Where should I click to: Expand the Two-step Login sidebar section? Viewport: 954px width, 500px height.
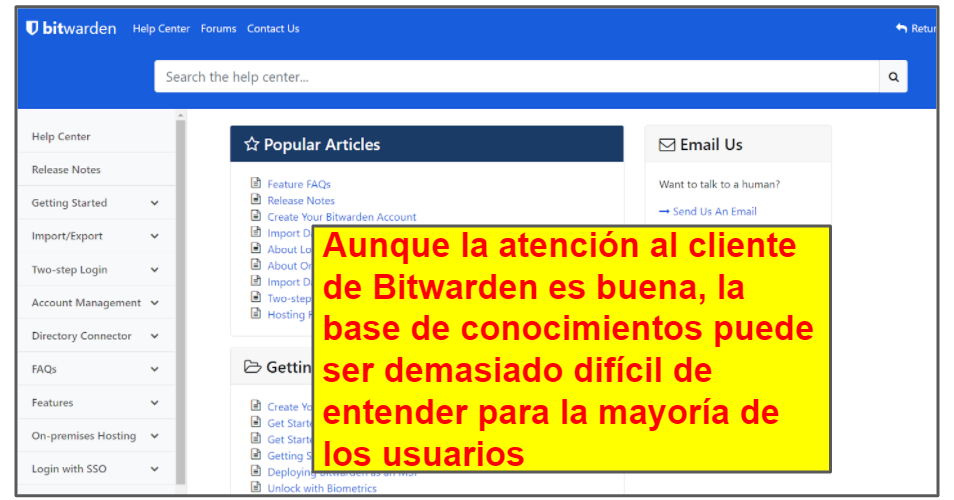coord(155,269)
